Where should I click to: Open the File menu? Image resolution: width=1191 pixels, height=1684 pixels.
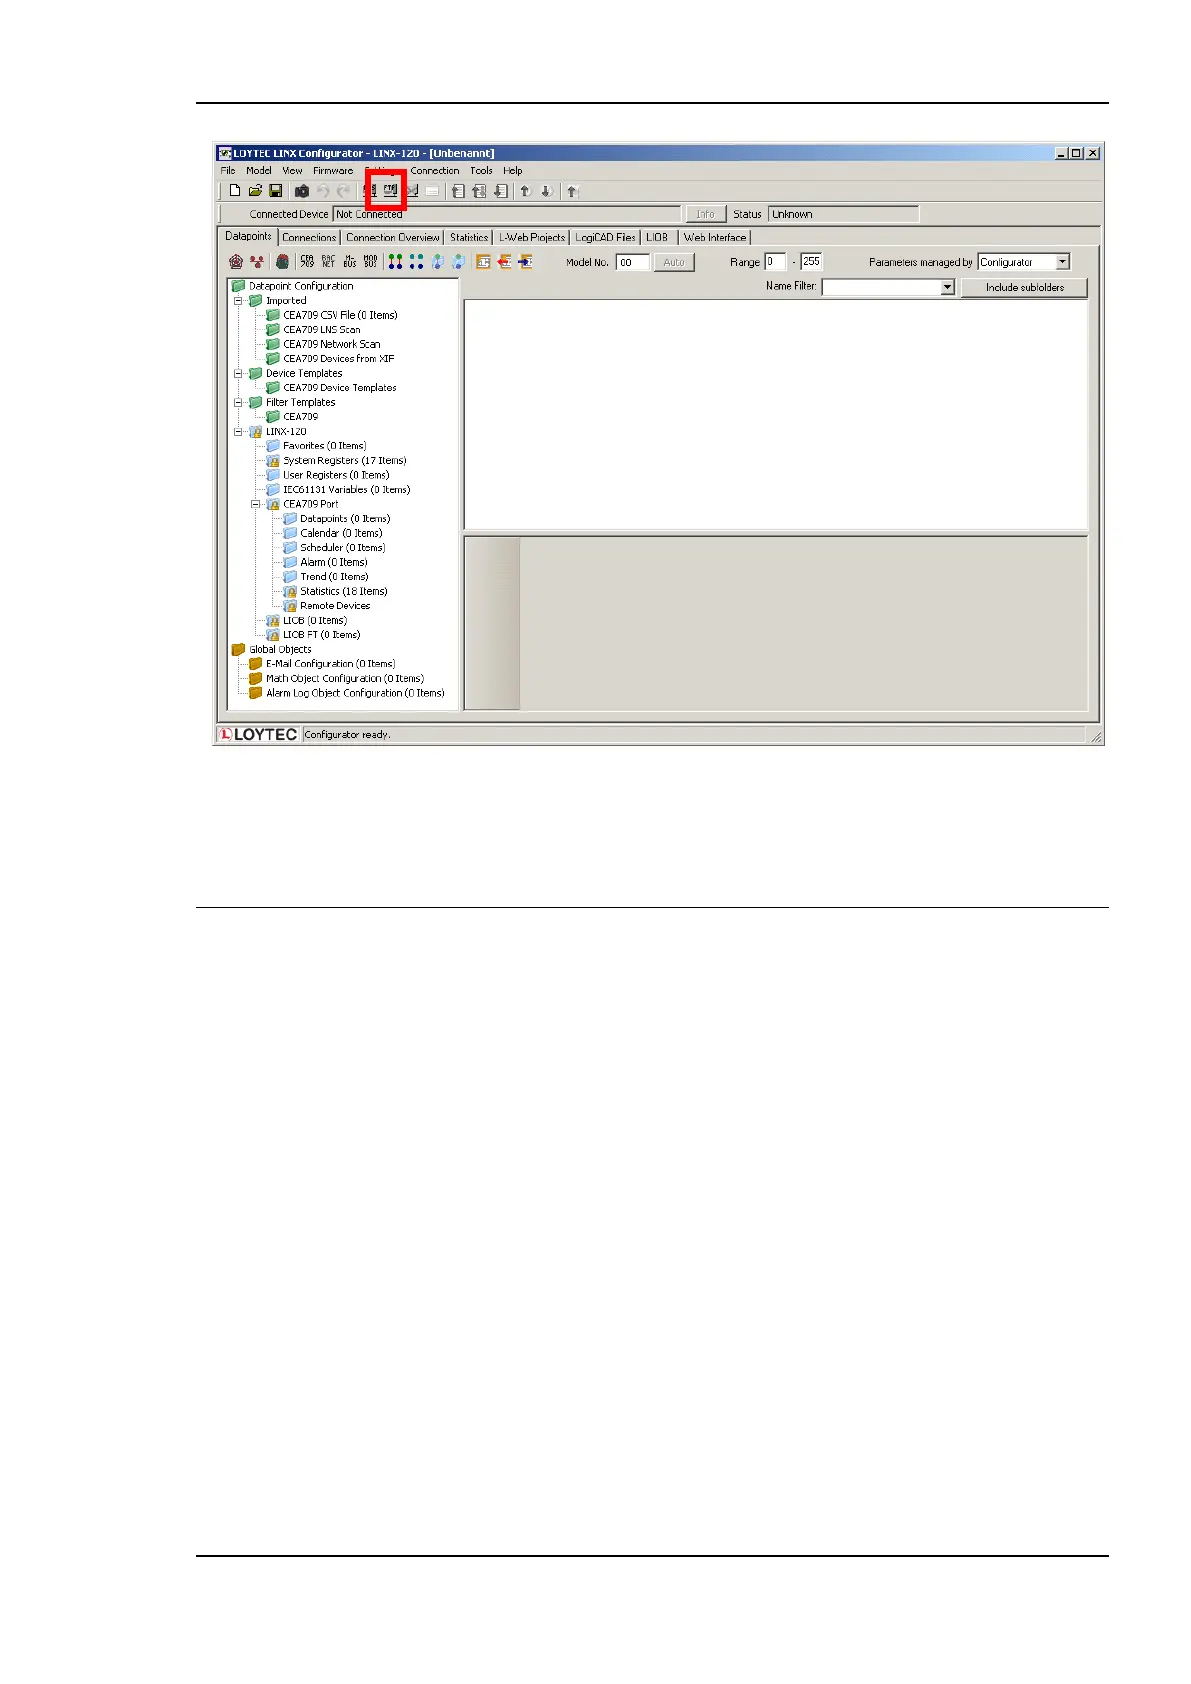pyautogui.click(x=228, y=171)
